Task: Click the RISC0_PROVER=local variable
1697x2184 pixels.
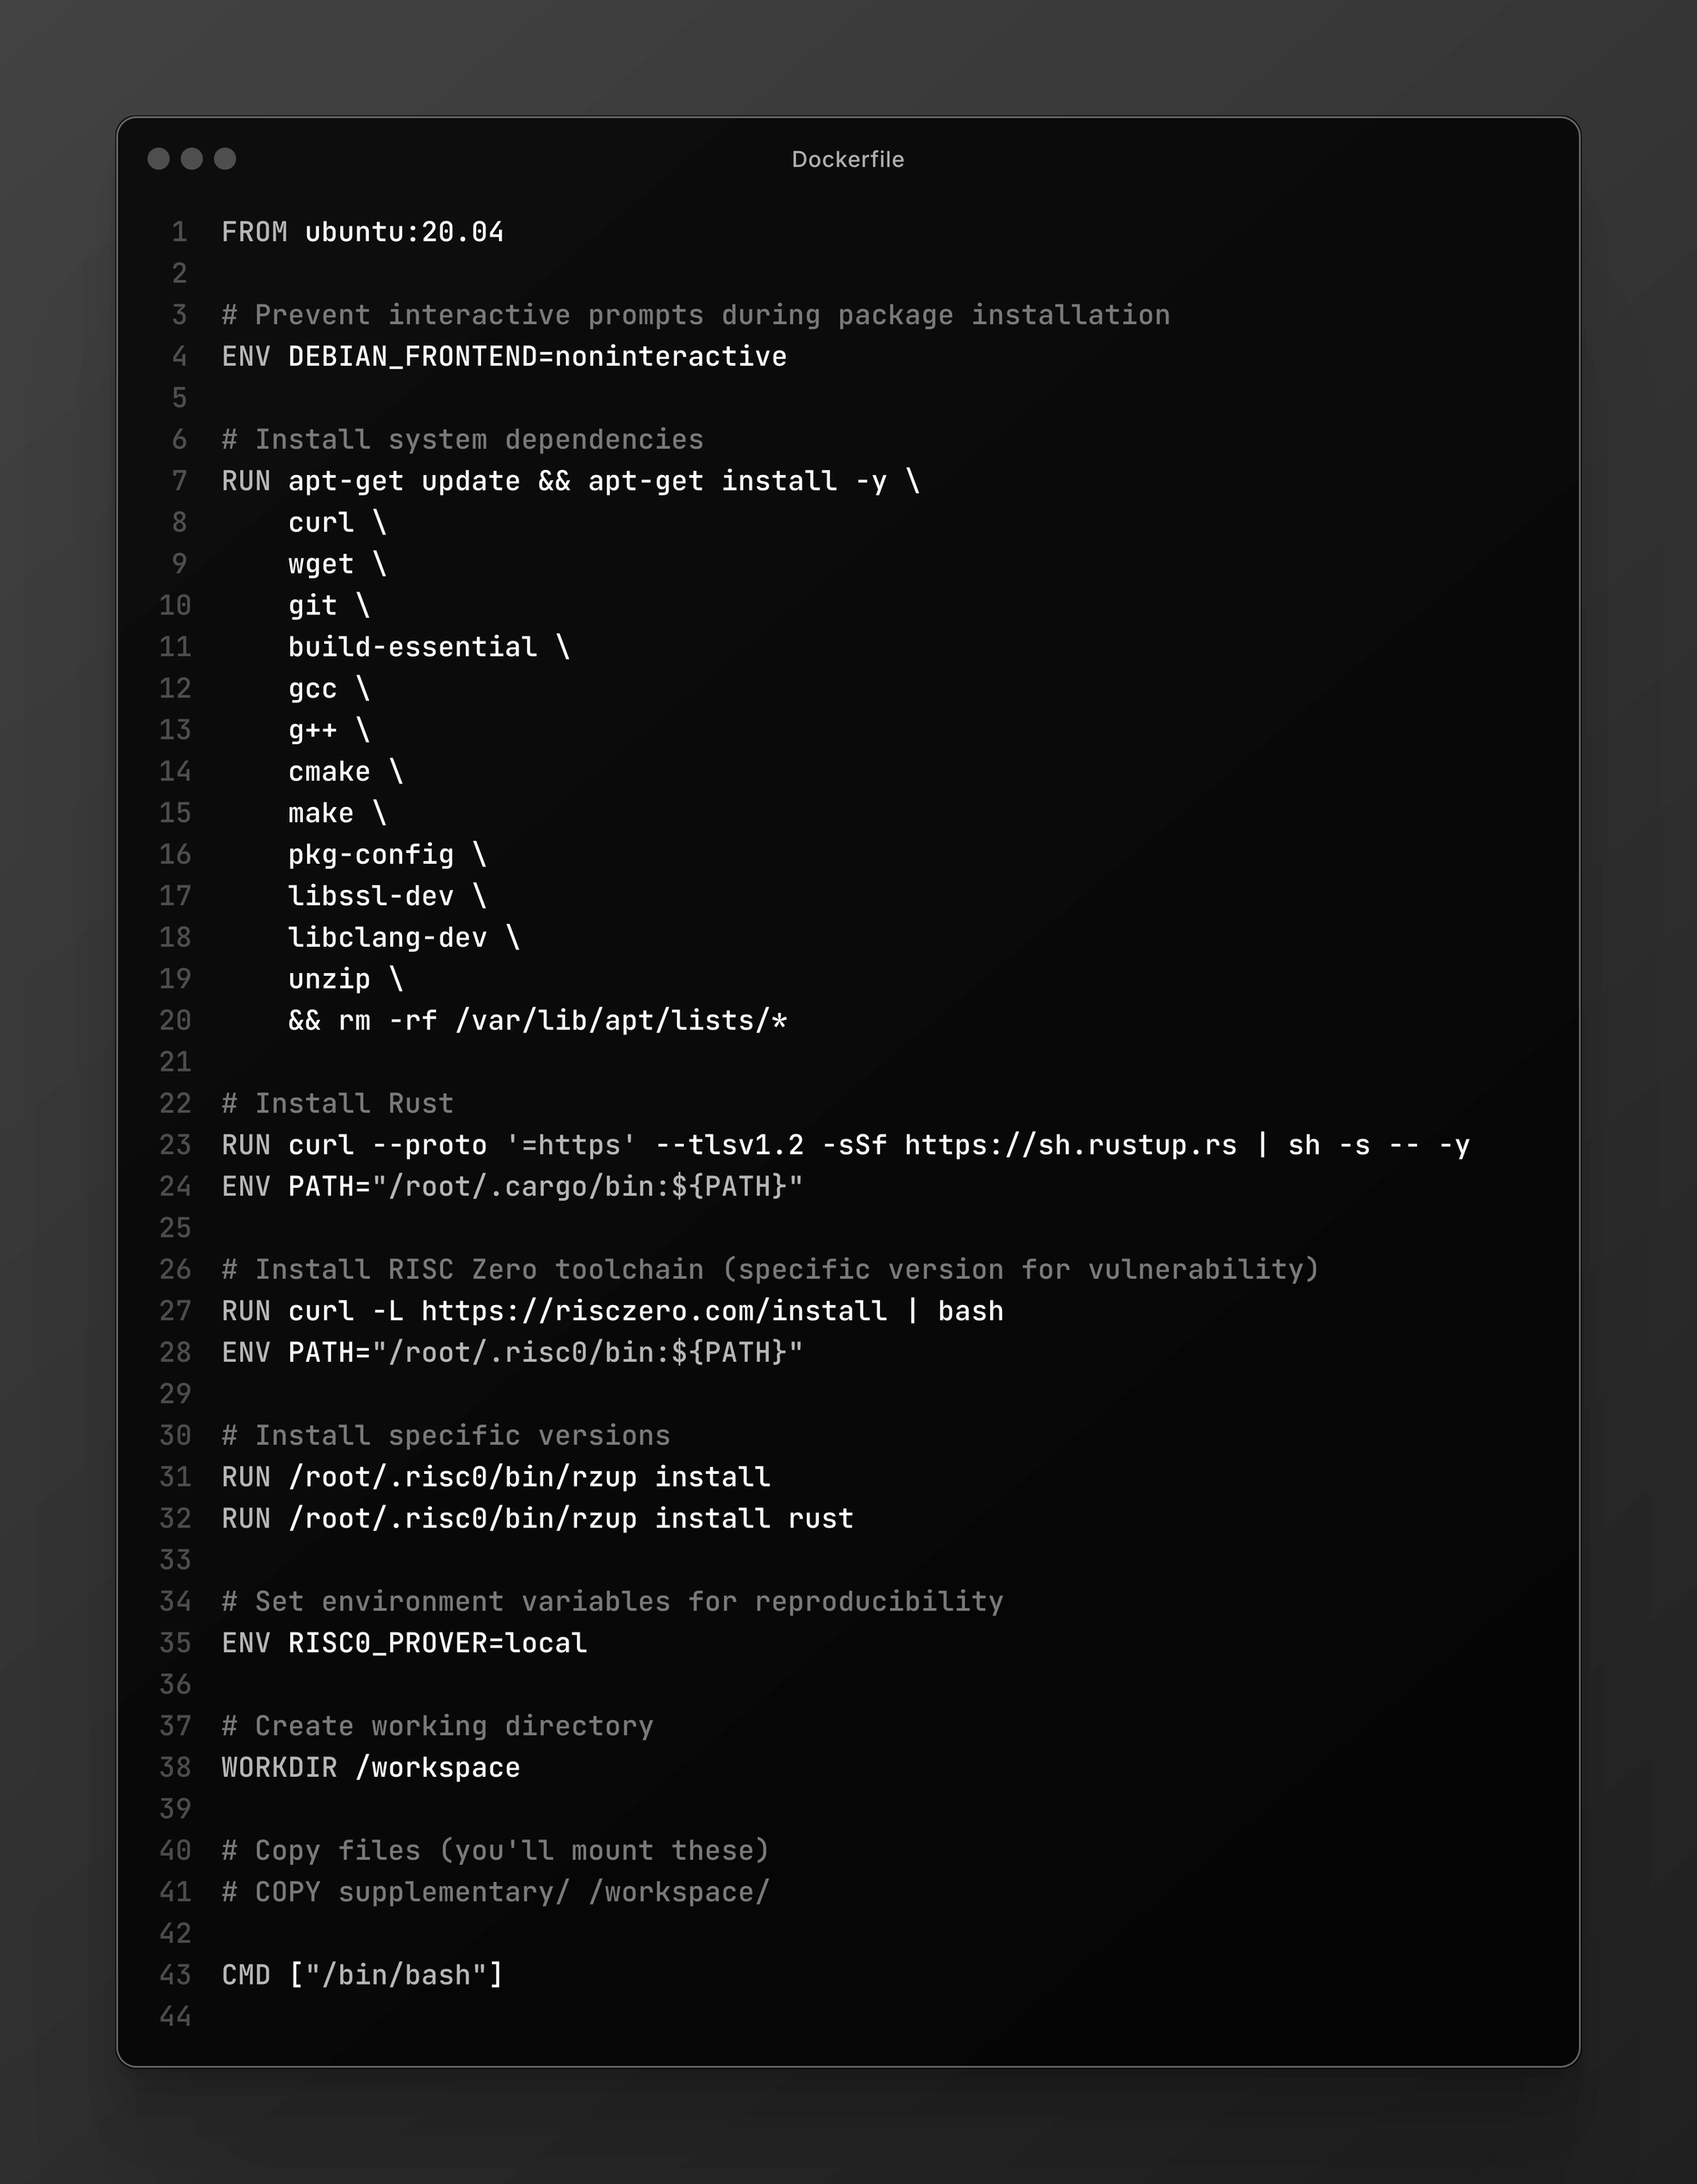Action: click(437, 1643)
